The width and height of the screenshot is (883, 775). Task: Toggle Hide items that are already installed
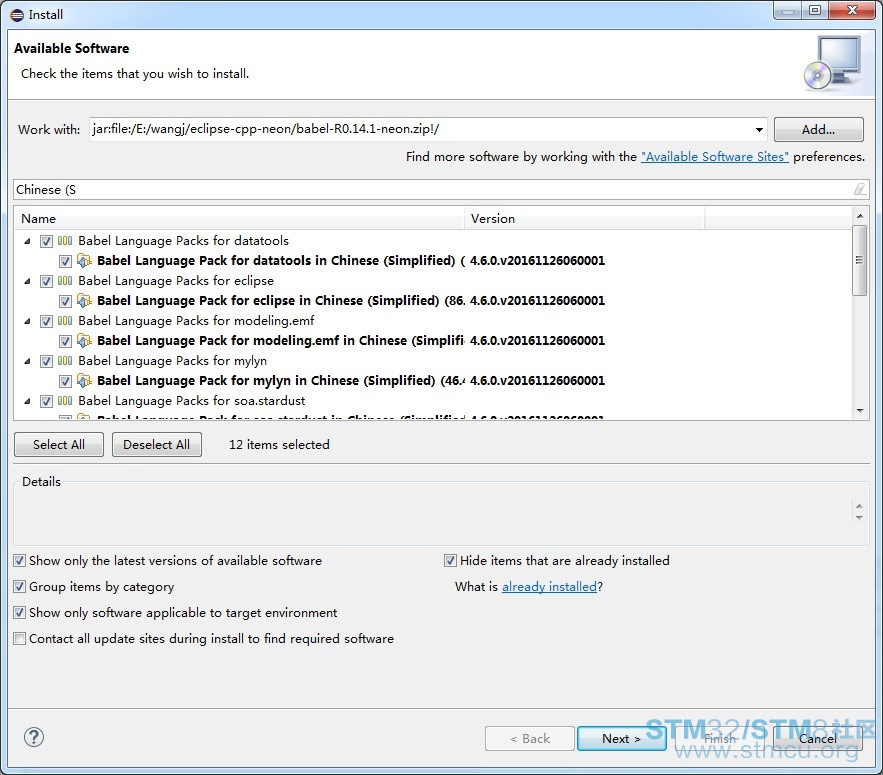(450, 560)
